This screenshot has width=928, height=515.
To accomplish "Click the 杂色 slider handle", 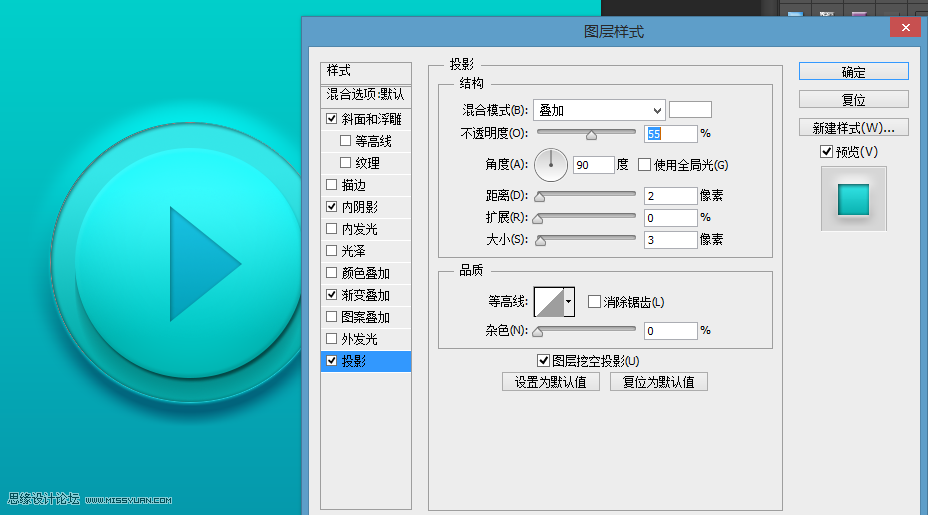I will coord(537,332).
